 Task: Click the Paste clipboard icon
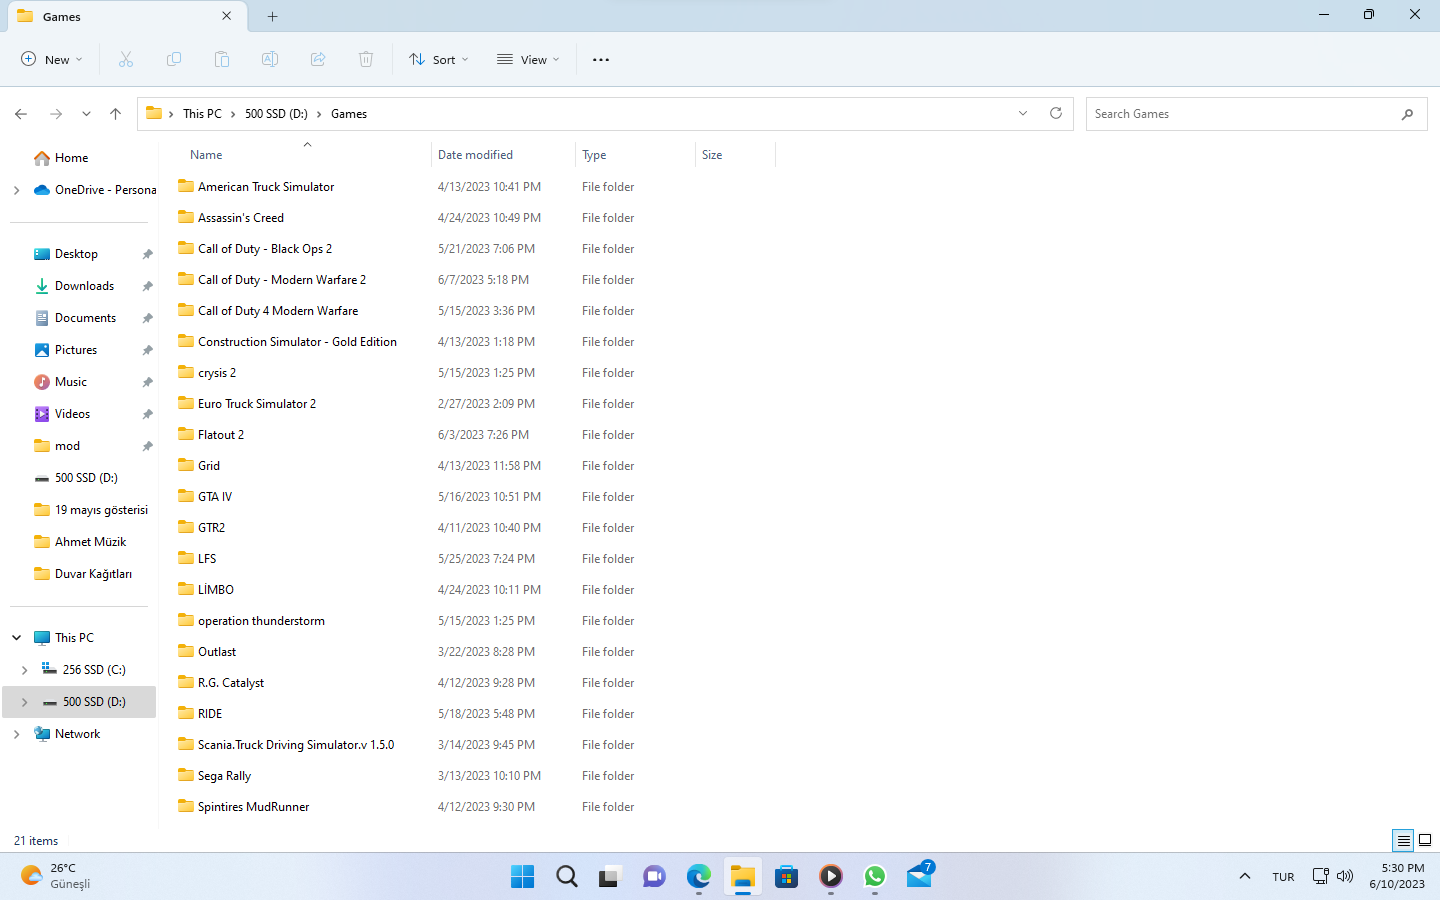pyautogui.click(x=222, y=60)
